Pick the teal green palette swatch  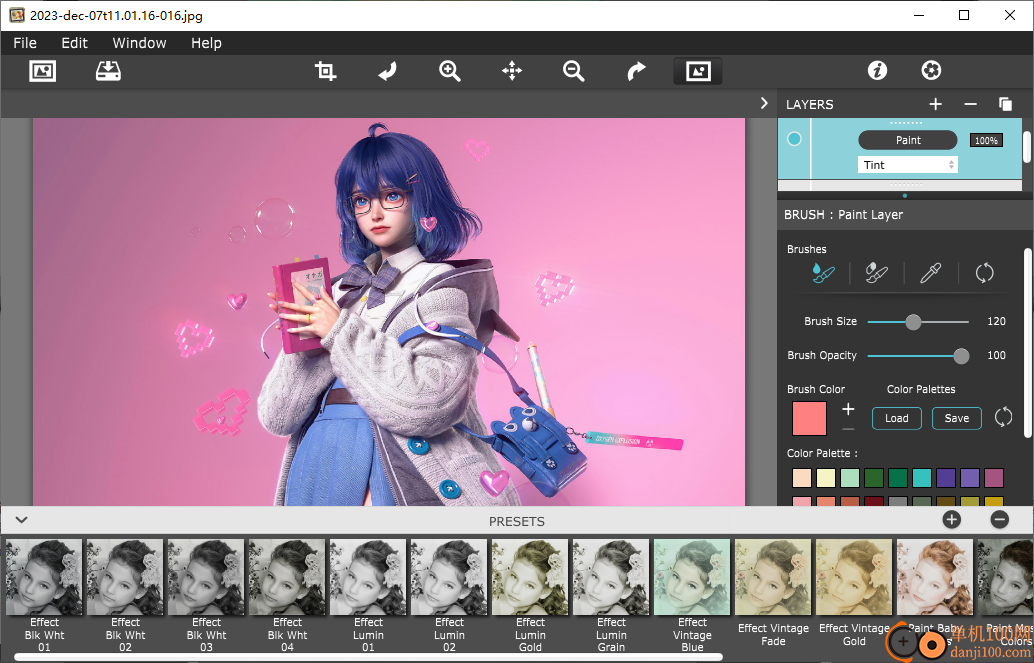click(x=898, y=478)
